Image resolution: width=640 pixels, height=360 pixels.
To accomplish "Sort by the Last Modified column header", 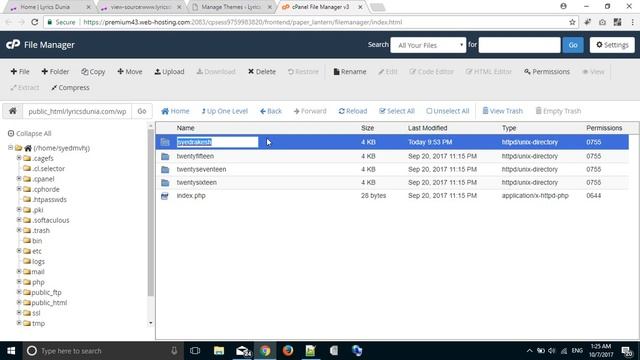I will click(x=427, y=128).
